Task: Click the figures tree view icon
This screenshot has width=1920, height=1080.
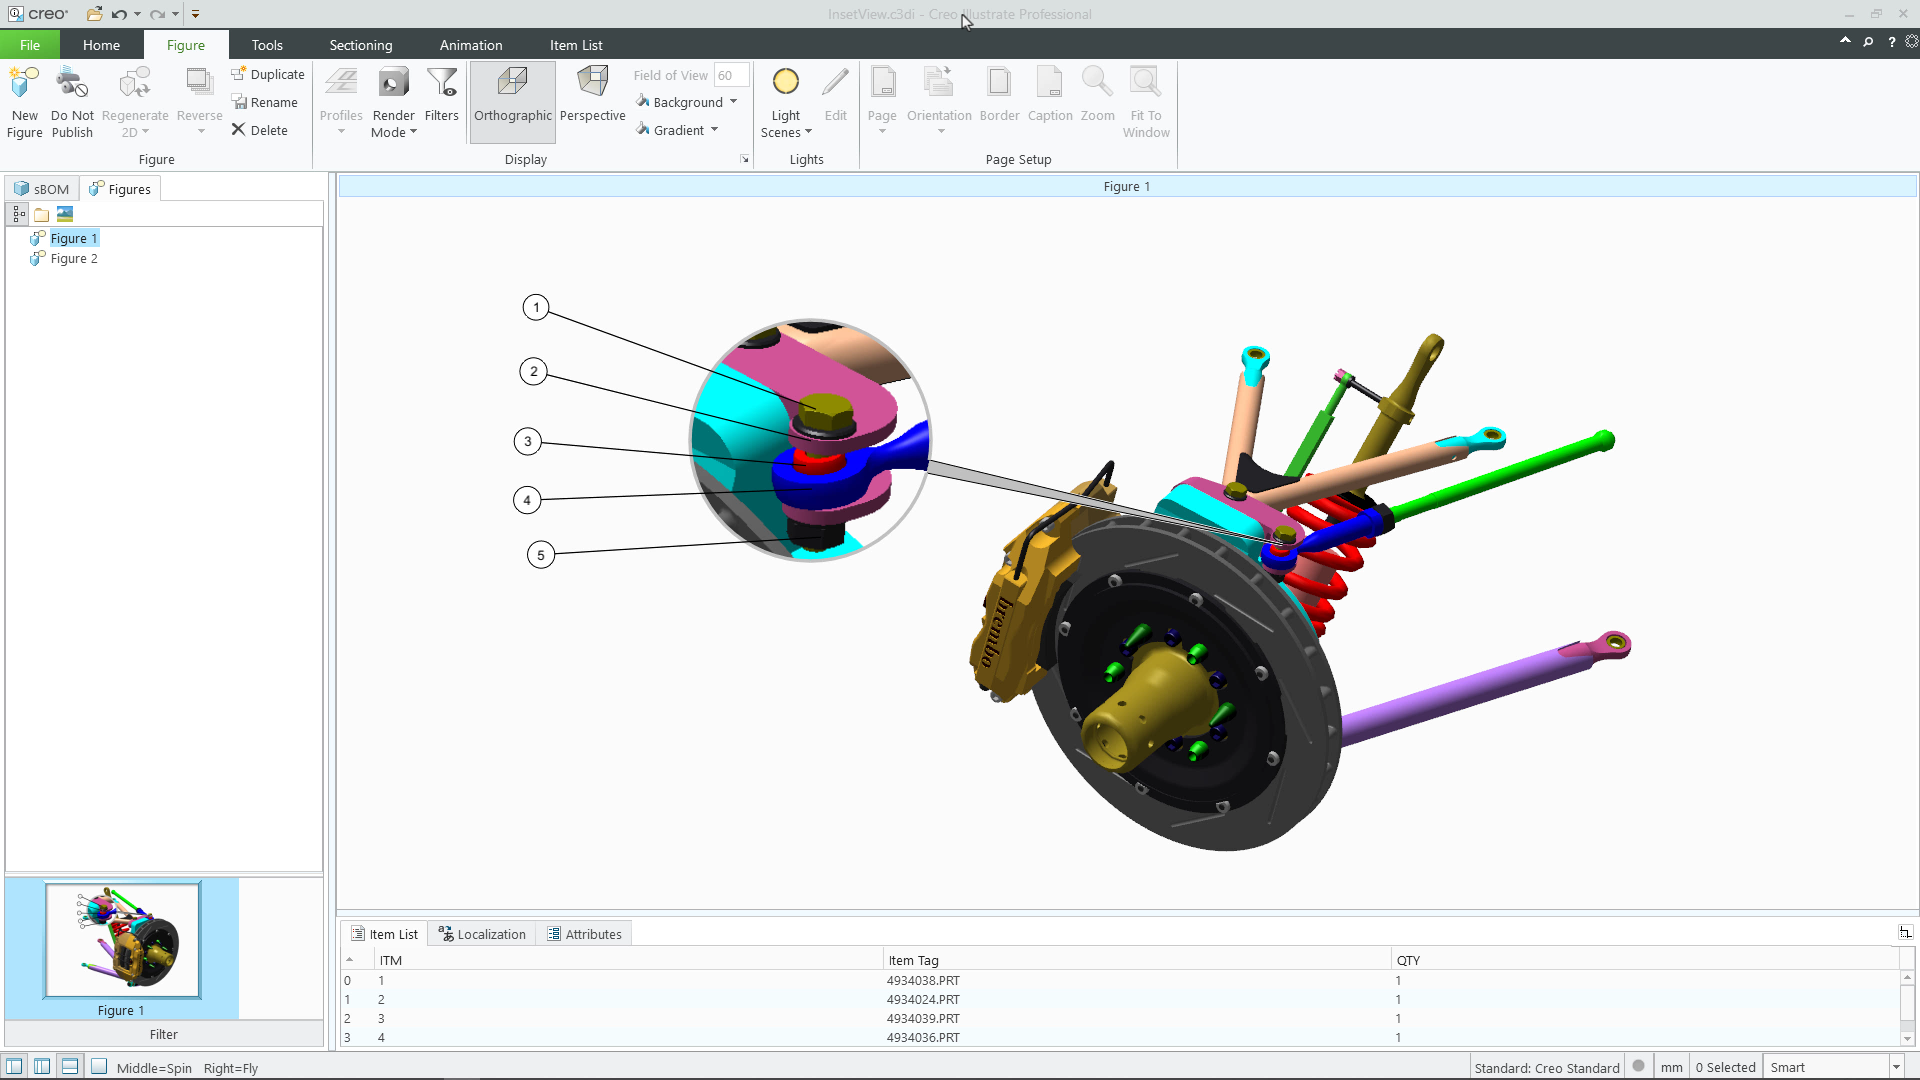Action: 18,214
